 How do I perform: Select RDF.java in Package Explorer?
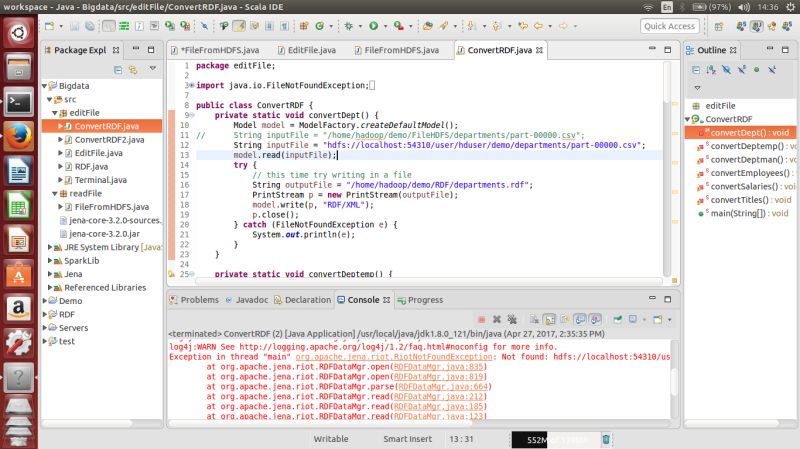coord(91,166)
